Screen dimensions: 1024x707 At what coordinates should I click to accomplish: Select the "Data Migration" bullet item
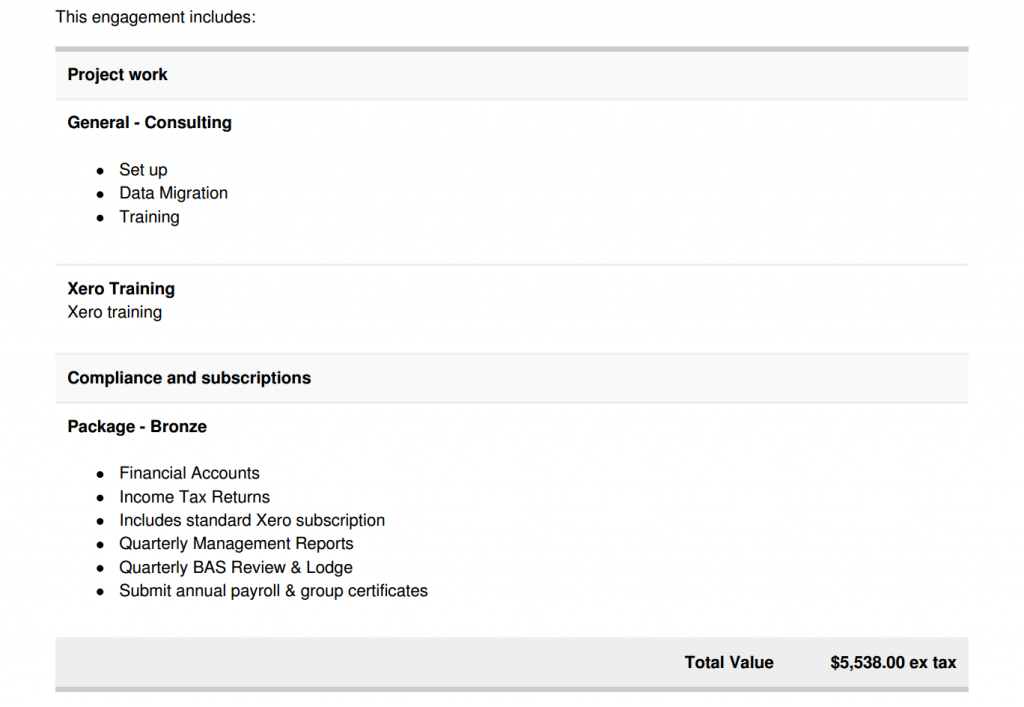(173, 193)
